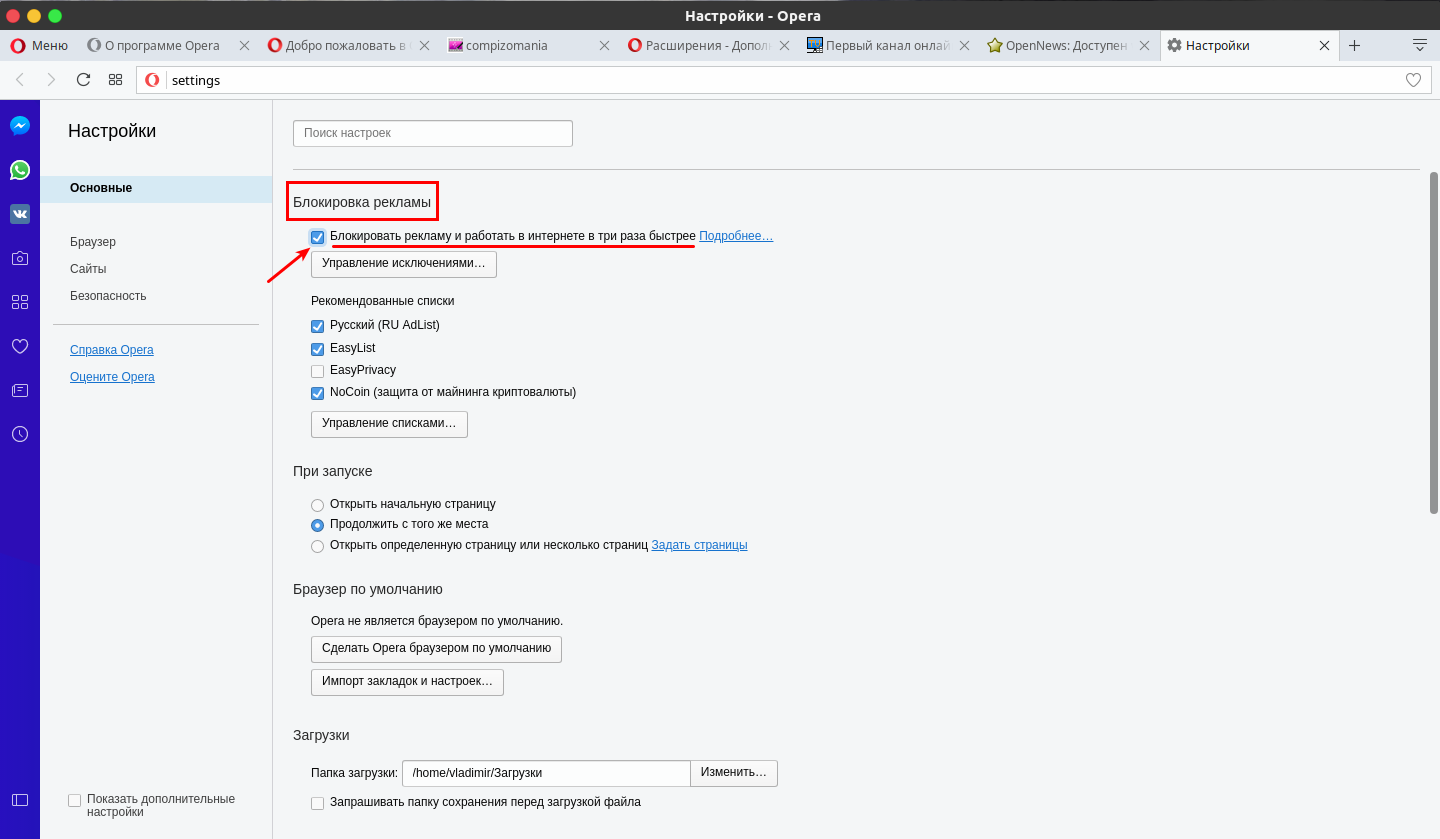Select Сайты settings section
The height and width of the screenshot is (839, 1440).
pyautogui.click(x=88, y=269)
